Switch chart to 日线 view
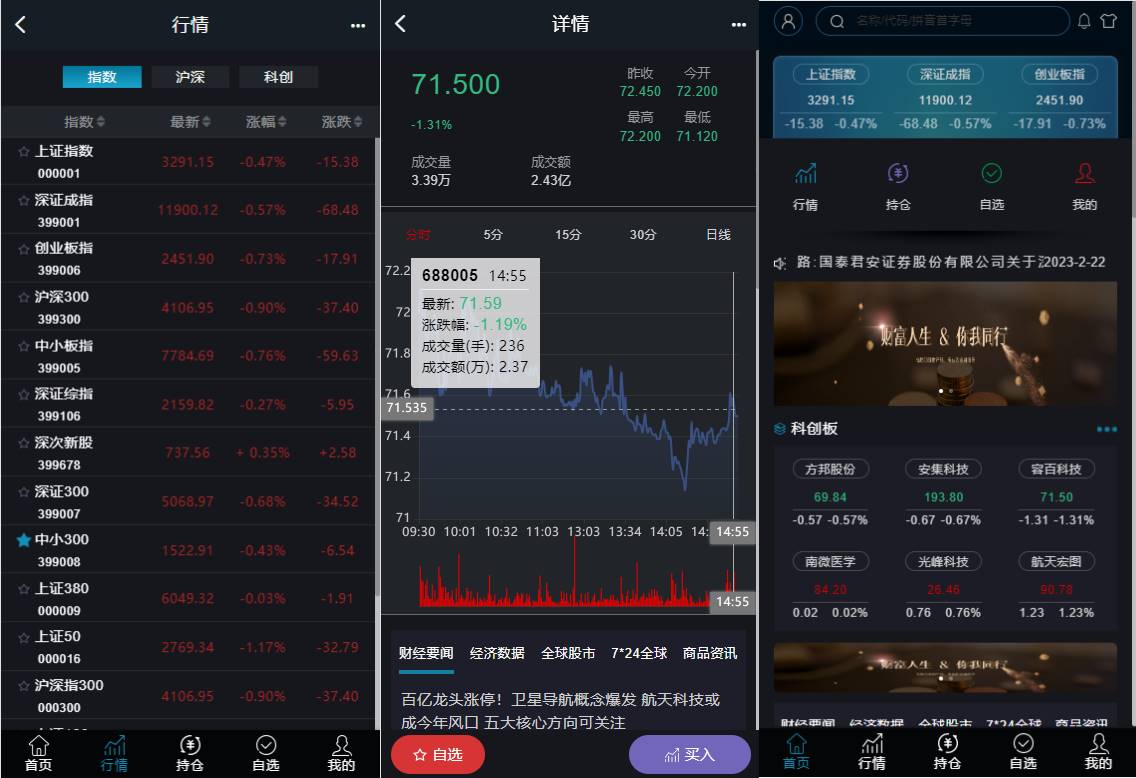The image size is (1136, 778). tap(718, 235)
